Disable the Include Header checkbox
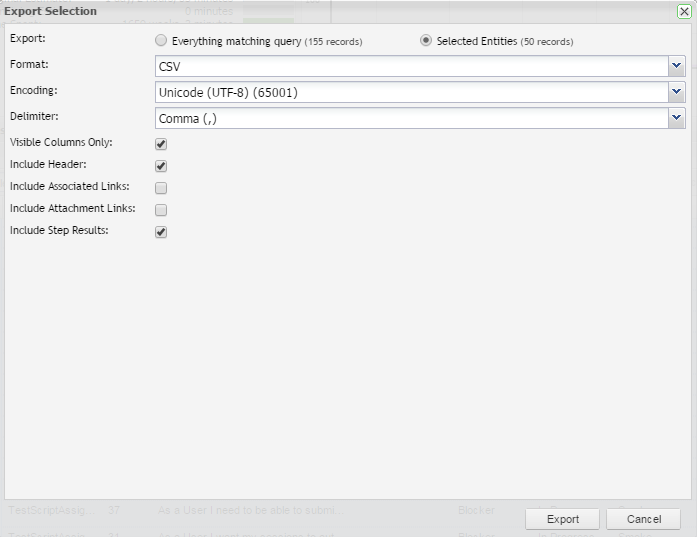697x537 pixels. pos(161,166)
